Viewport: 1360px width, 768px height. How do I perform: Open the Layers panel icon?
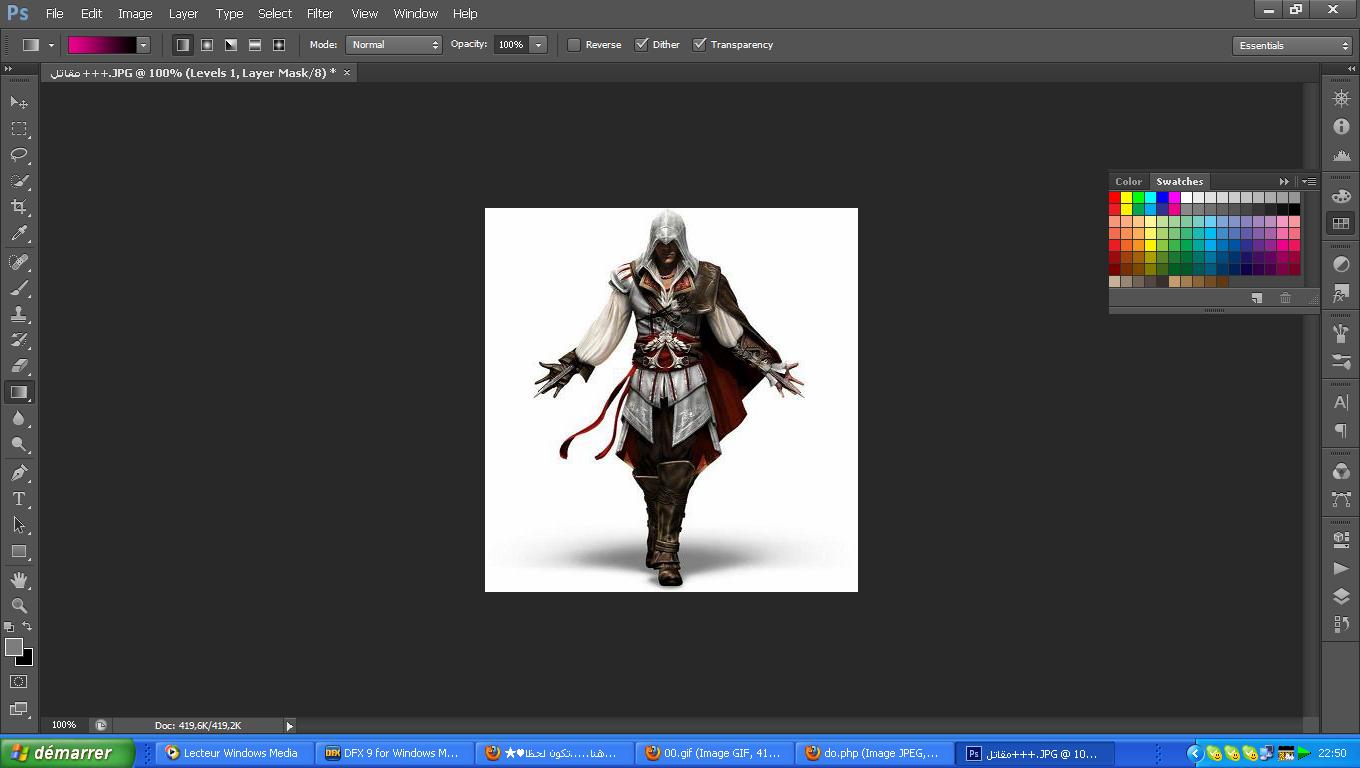tap(1341, 596)
